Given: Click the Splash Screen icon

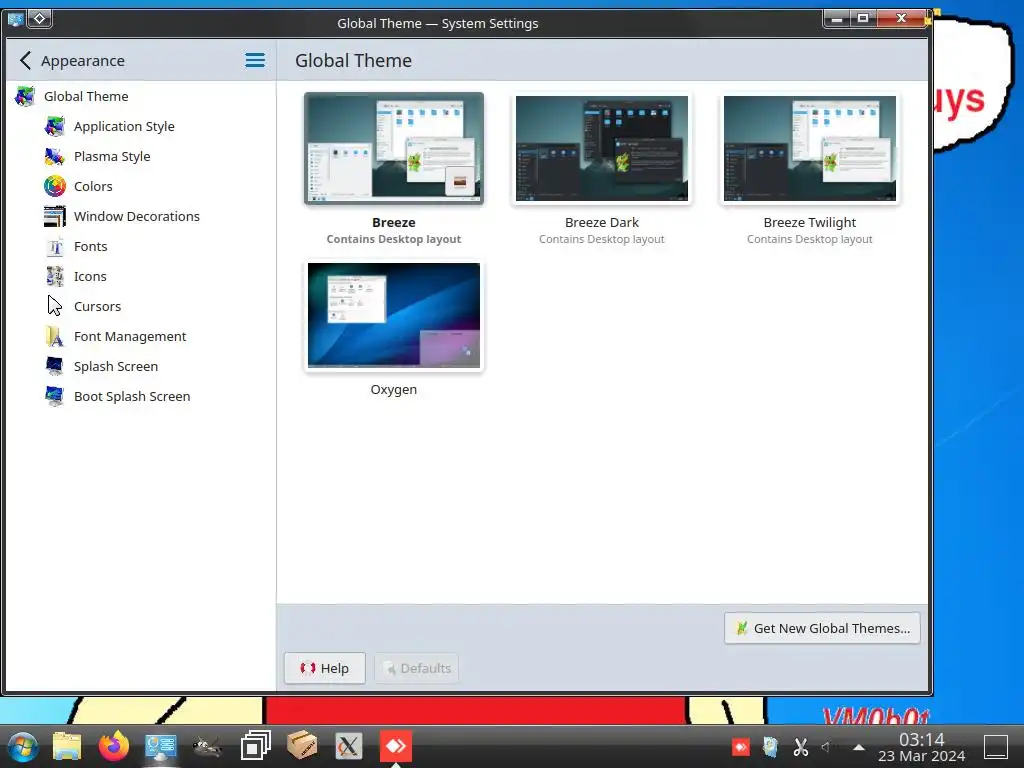Looking at the screenshot, I should [x=55, y=366].
